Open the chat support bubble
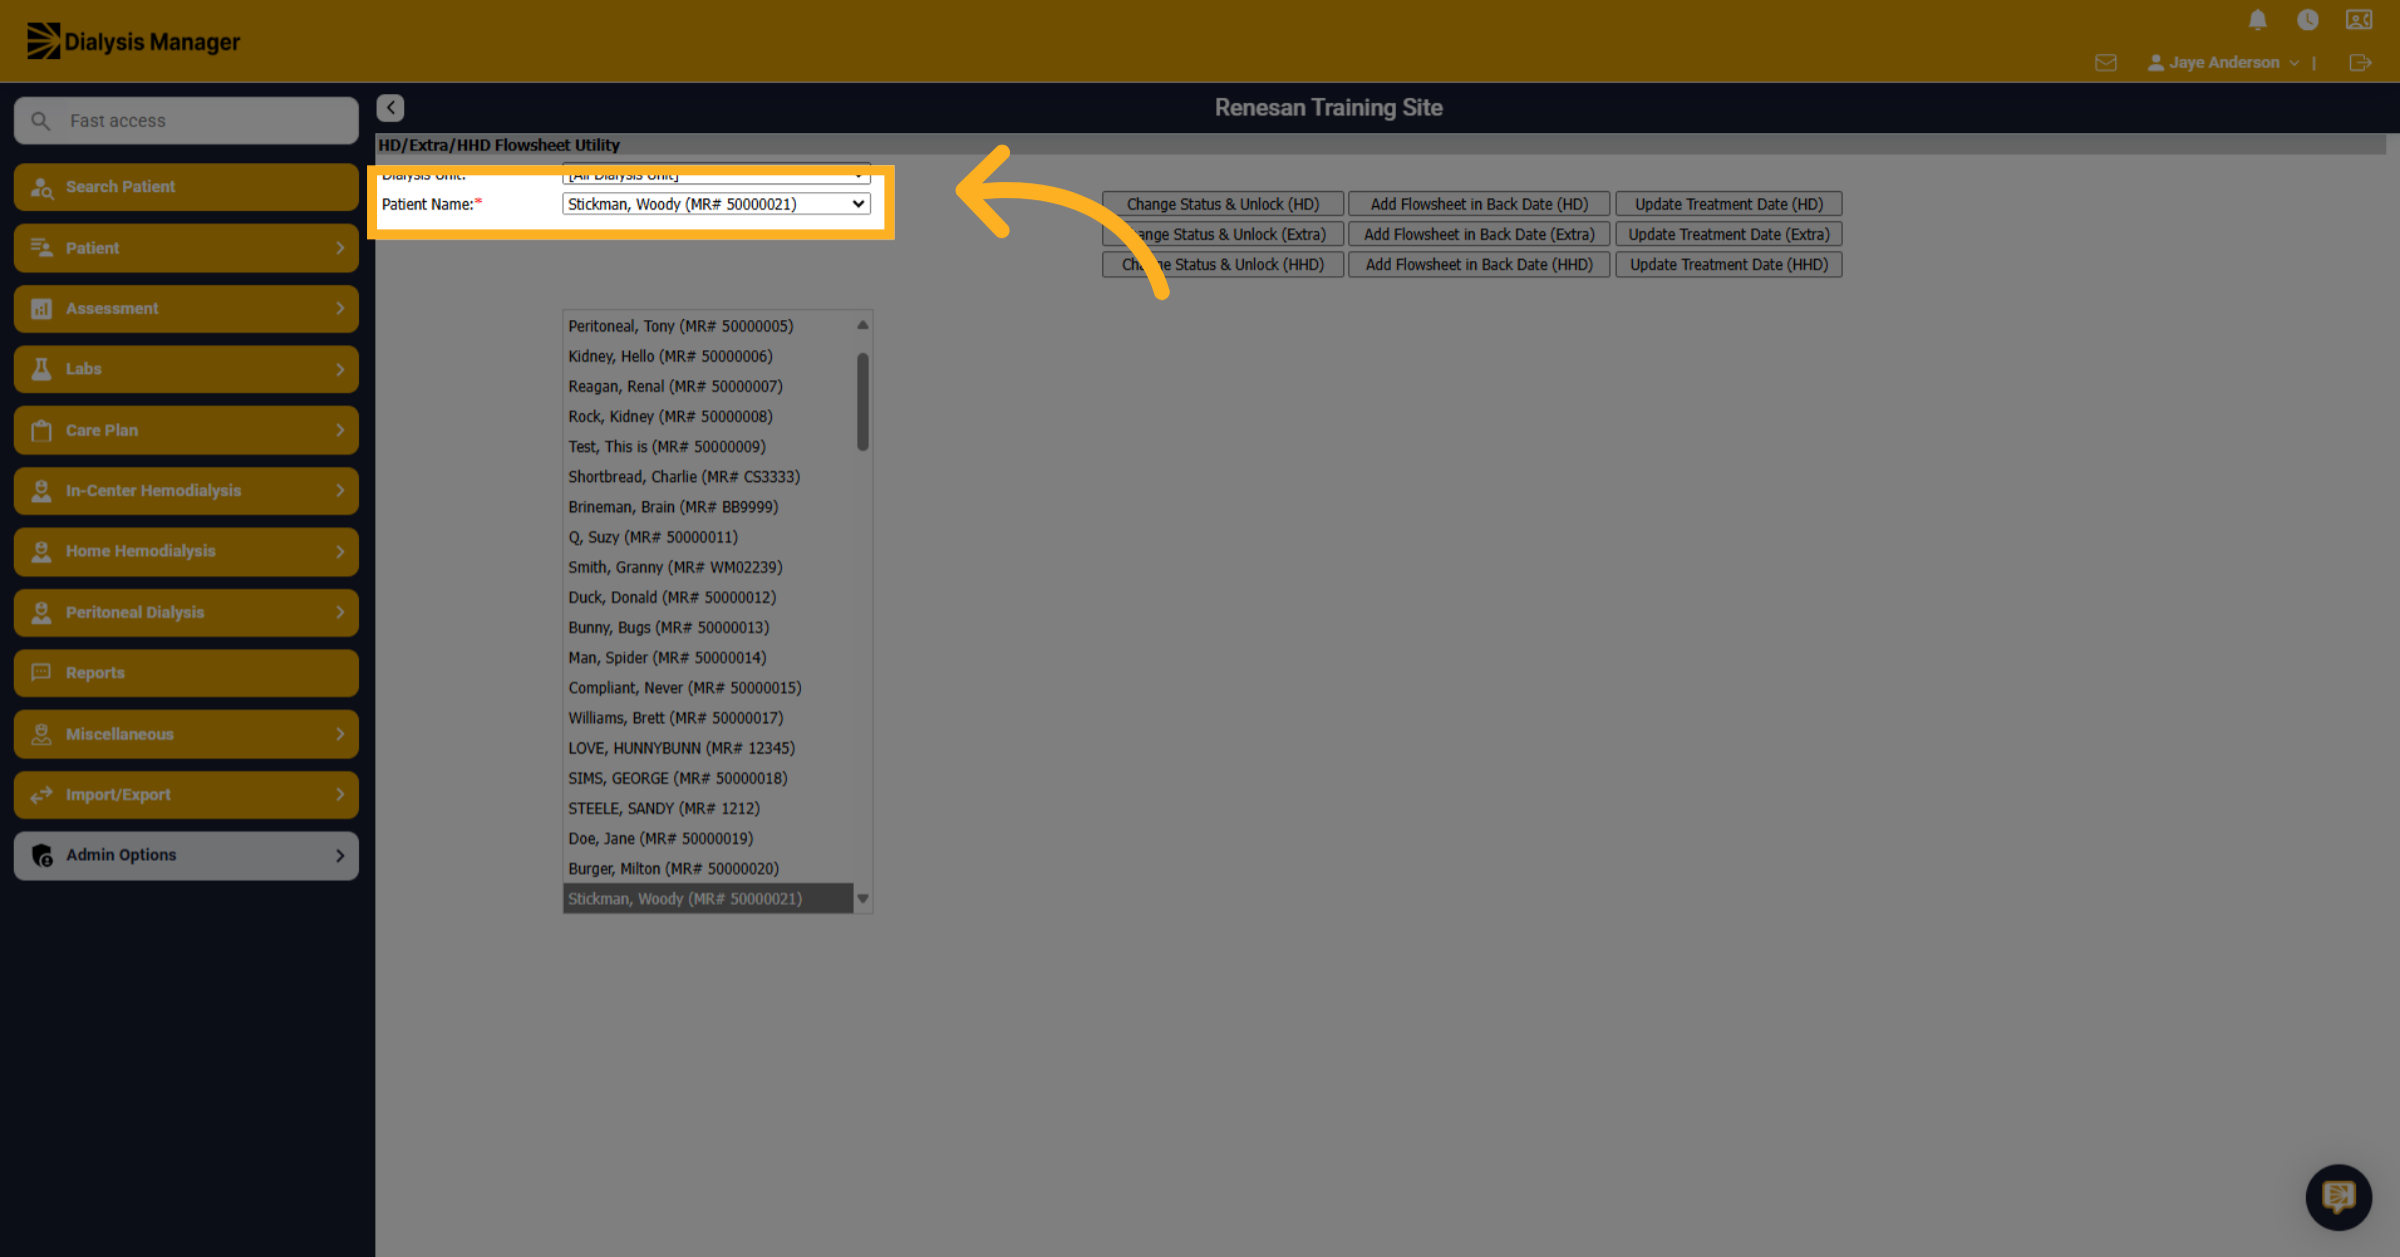The width and height of the screenshot is (2400, 1257). click(x=2338, y=1196)
